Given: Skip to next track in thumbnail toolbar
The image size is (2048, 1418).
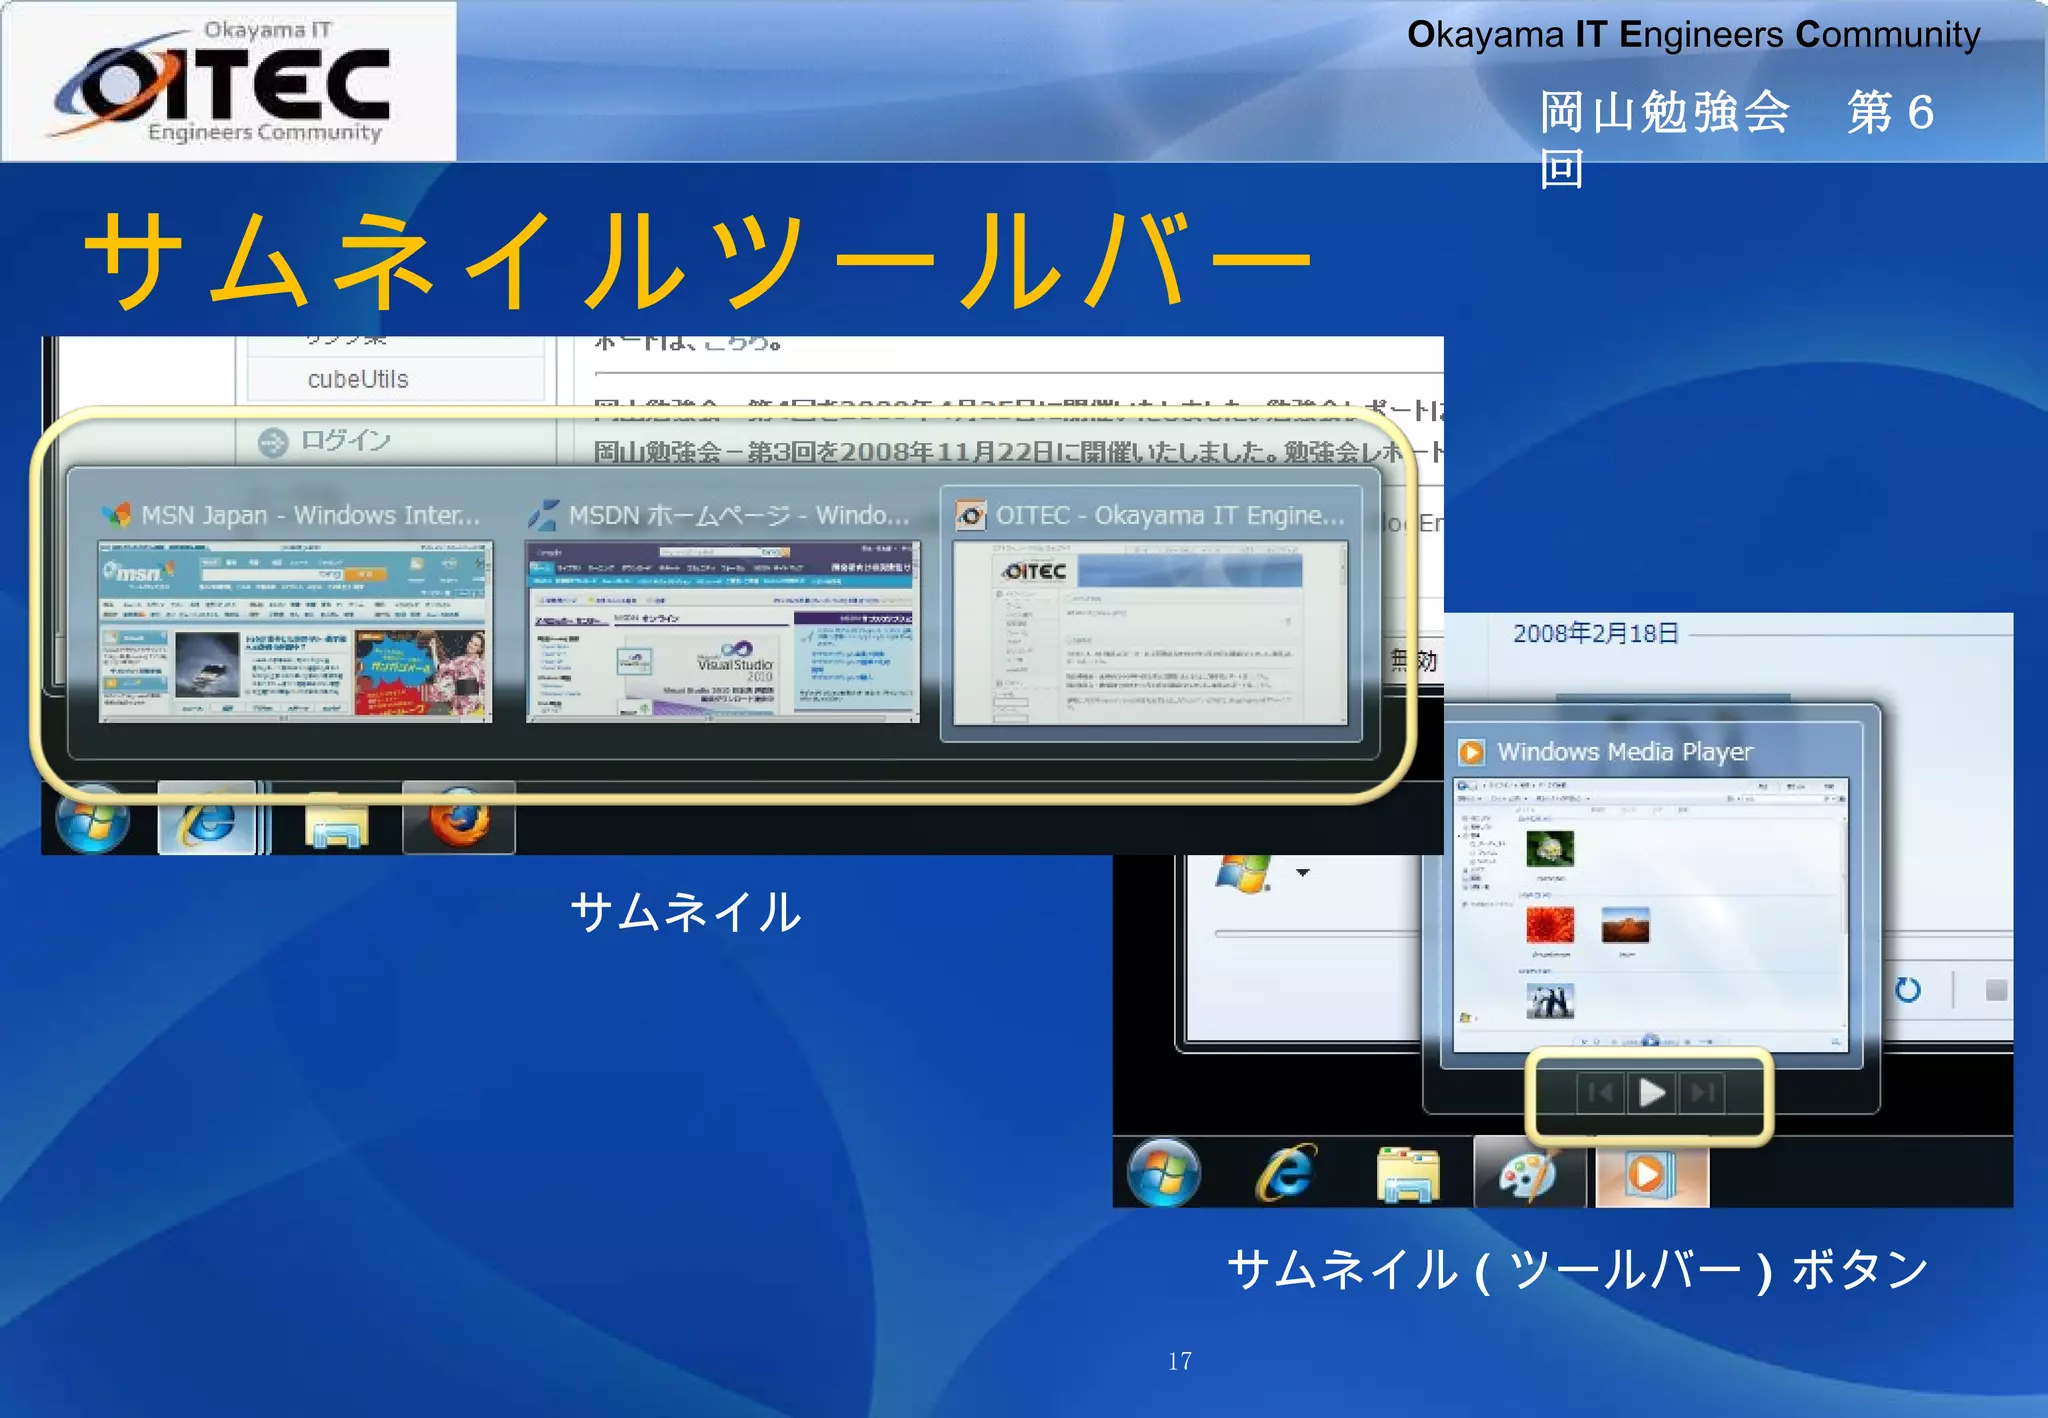Looking at the screenshot, I should click(1703, 1093).
